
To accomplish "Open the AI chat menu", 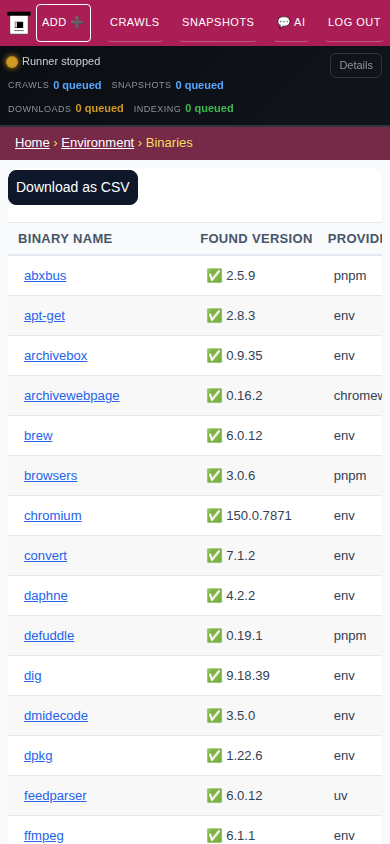I will tap(291, 23).
